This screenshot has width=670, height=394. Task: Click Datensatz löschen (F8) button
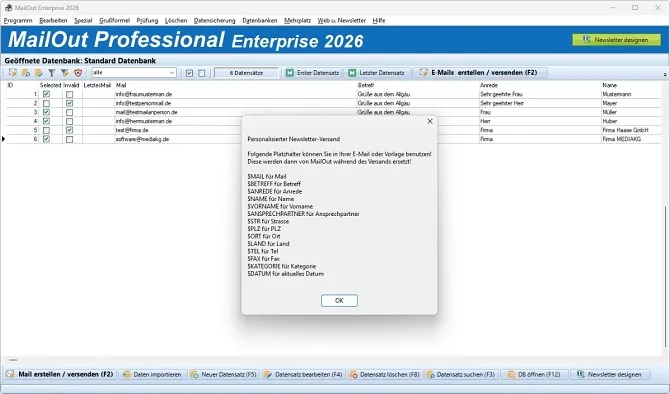(x=385, y=375)
